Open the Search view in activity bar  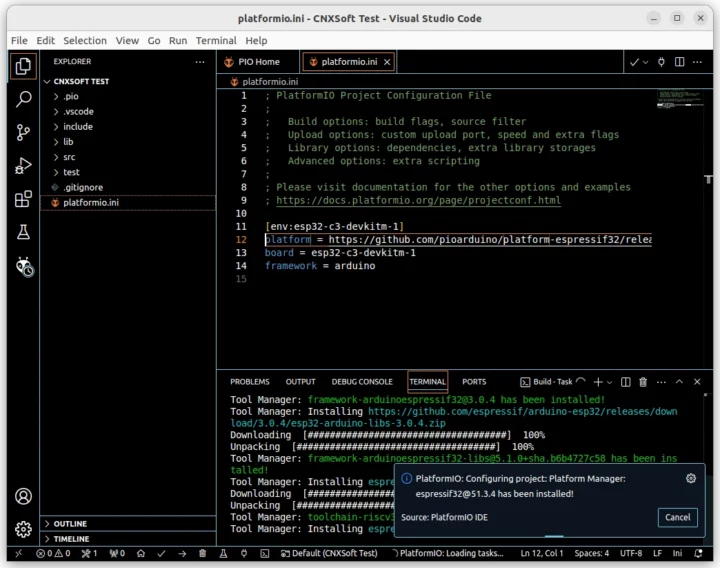(x=23, y=99)
